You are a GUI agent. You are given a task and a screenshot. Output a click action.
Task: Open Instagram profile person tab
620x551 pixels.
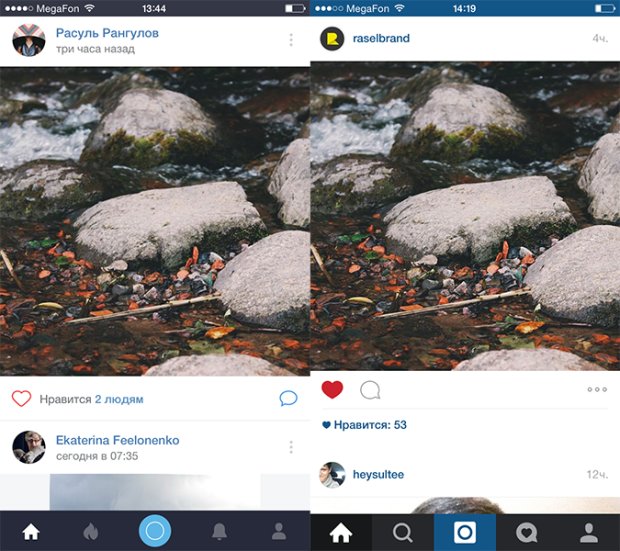click(589, 532)
